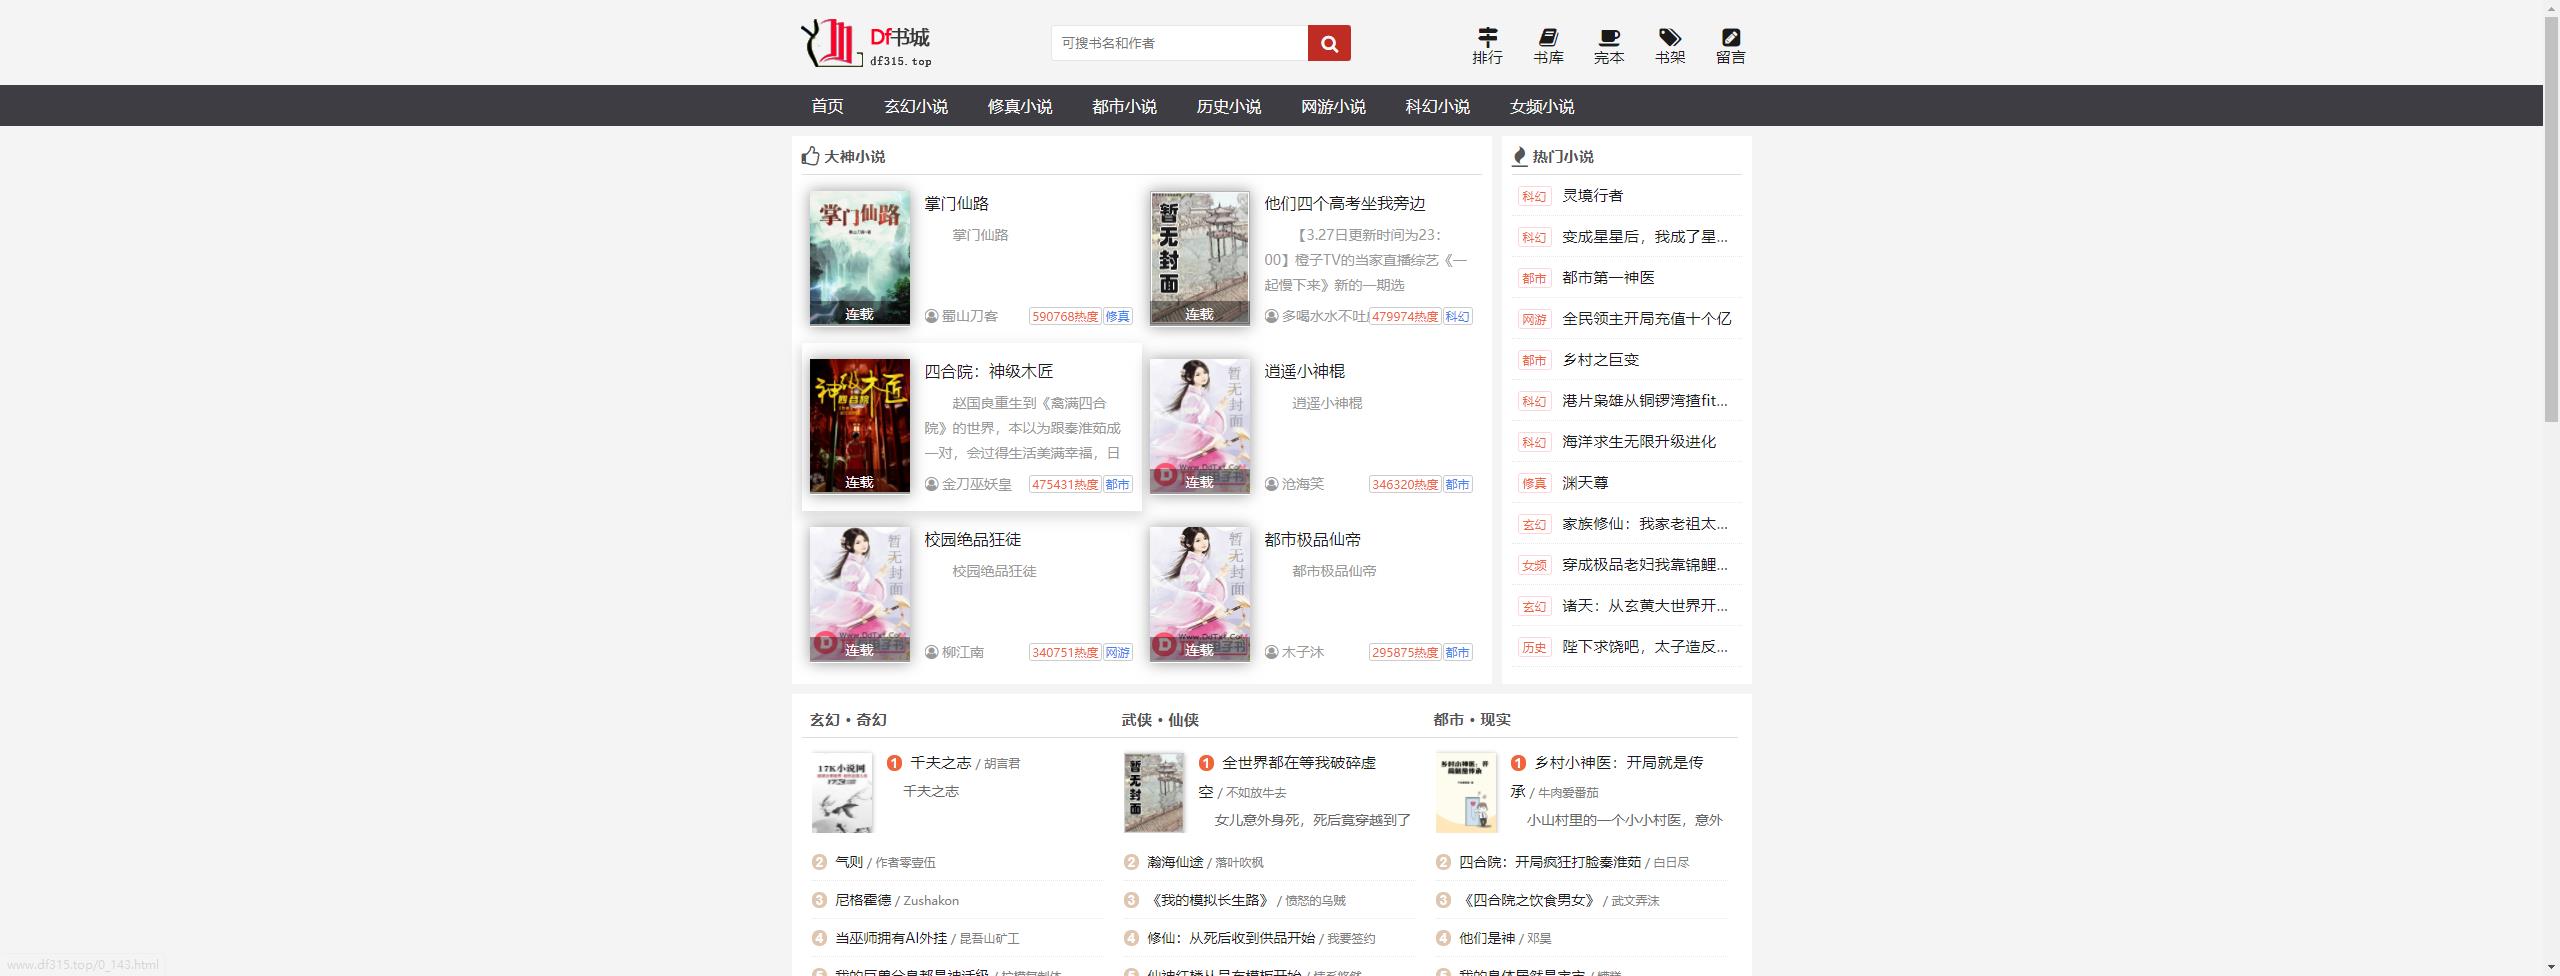Open the 四合院：神级木匠 cover image
2560x976 pixels.
859,426
